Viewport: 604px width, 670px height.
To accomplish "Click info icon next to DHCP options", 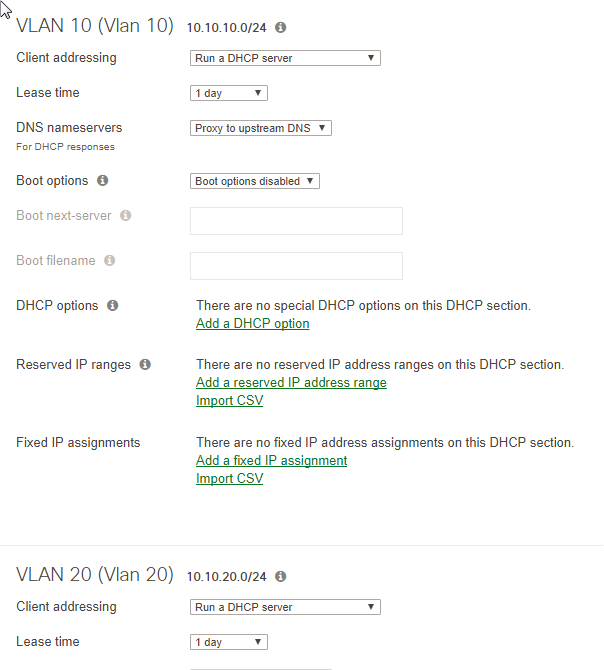I will (113, 305).
